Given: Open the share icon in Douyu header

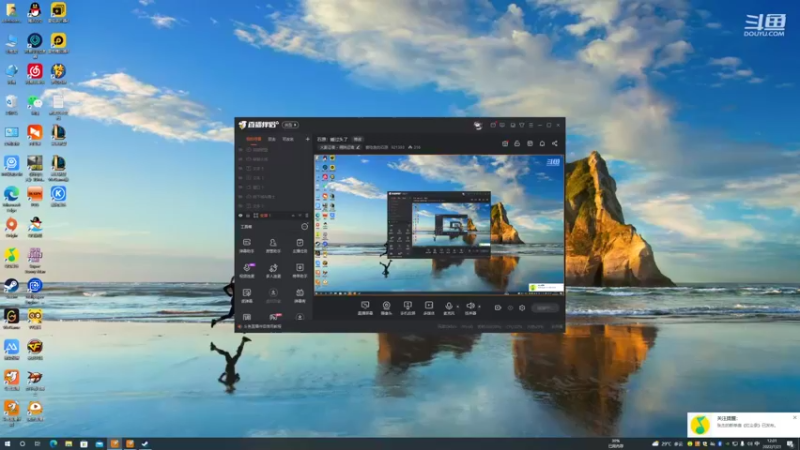Looking at the screenshot, I should [555, 143].
